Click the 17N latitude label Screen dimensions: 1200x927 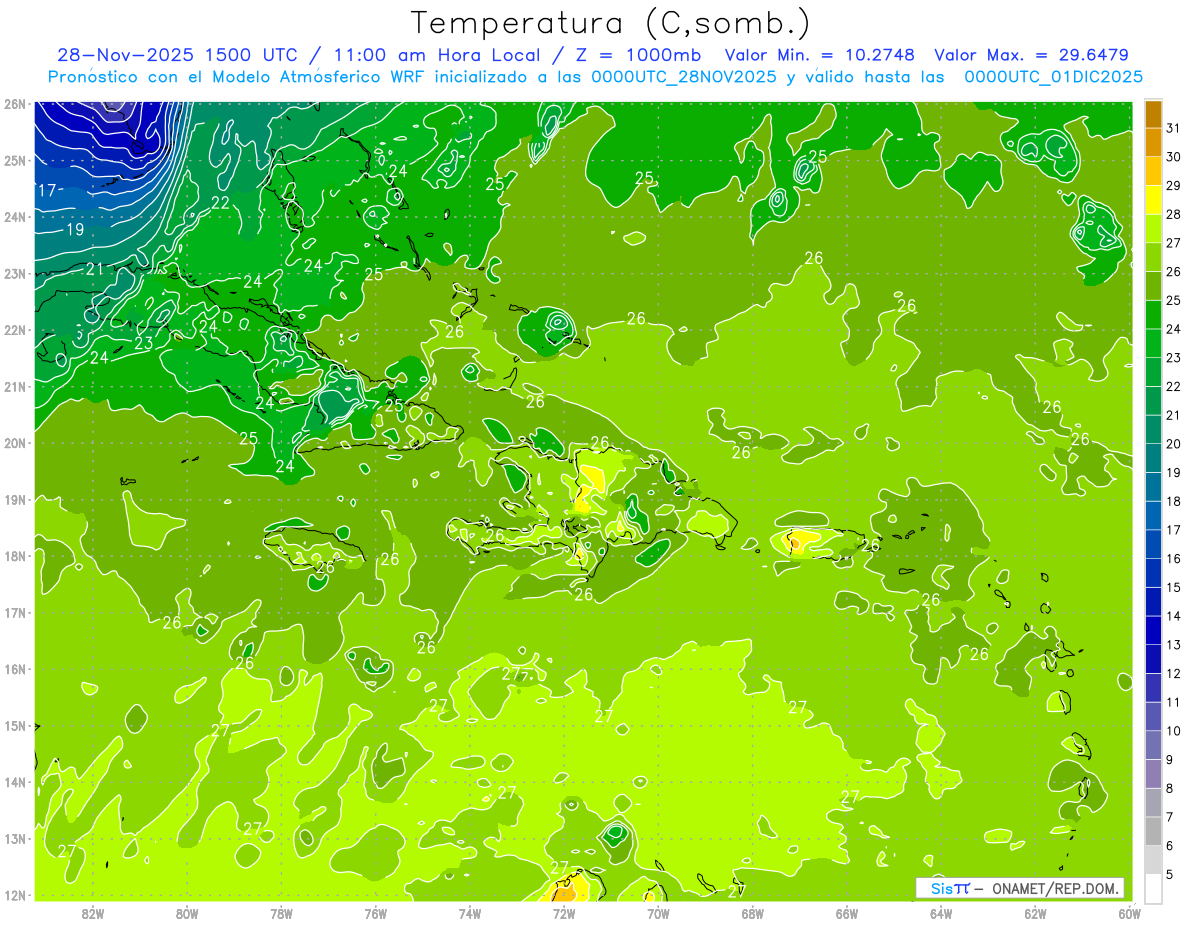point(14,612)
